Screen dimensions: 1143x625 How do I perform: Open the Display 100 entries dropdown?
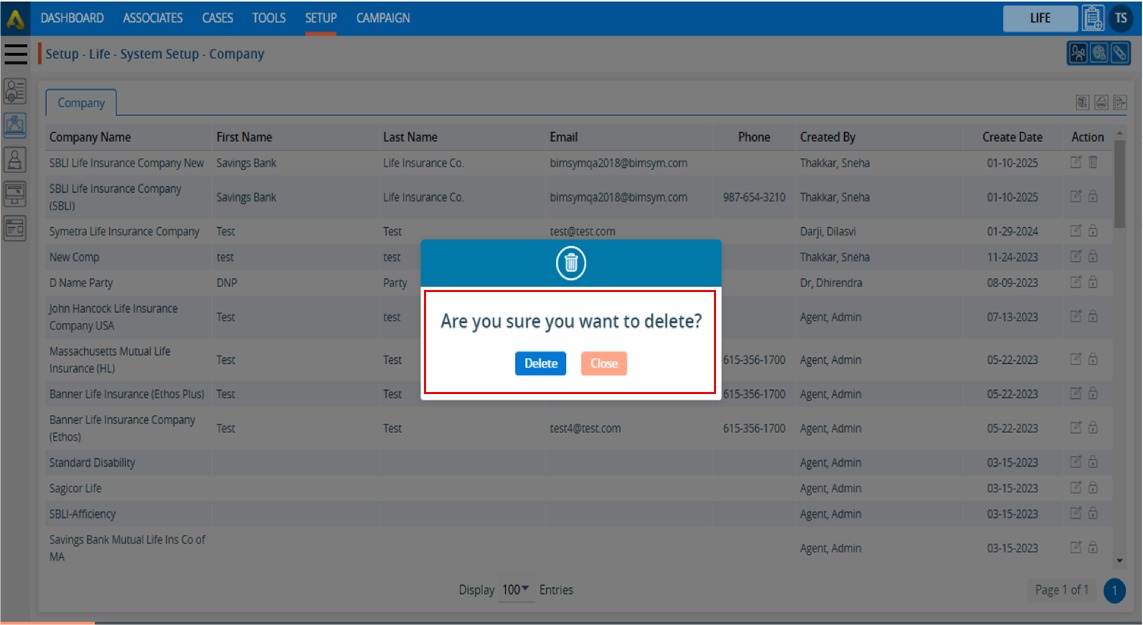coord(516,590)
